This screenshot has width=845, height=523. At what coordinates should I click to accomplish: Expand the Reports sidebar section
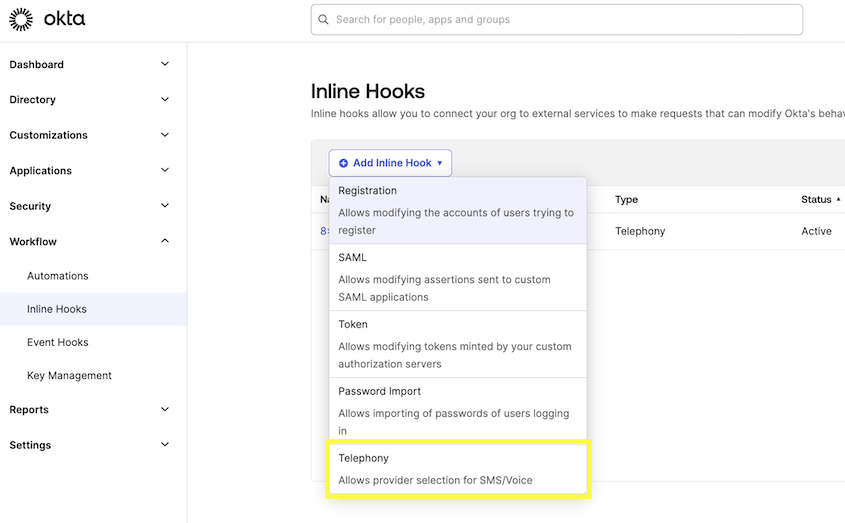[165, 410]
